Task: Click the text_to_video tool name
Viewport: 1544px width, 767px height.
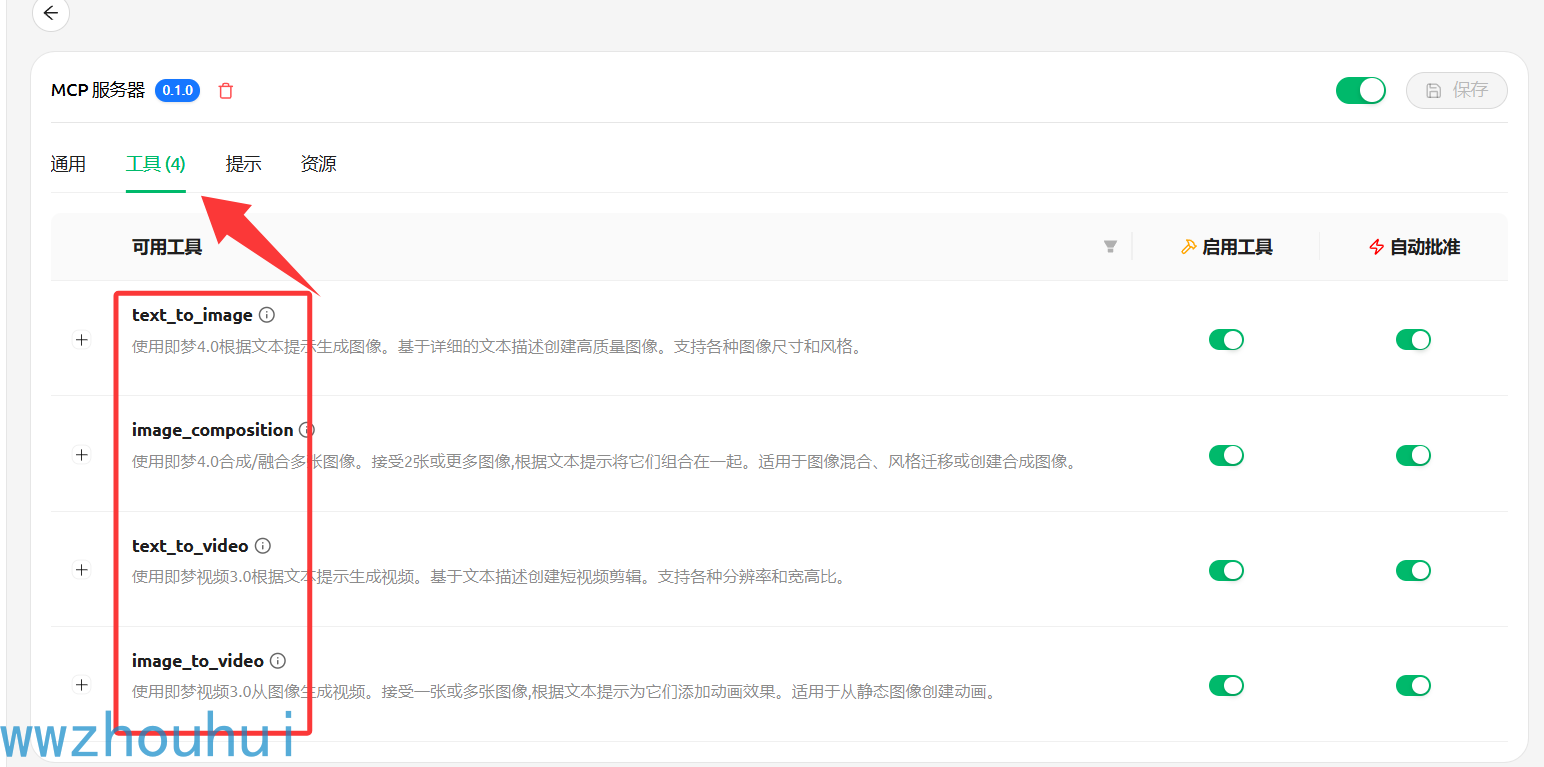Action: [190, 546]
